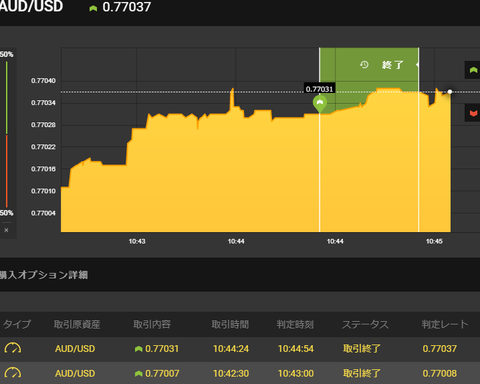This screenshot has width=480, height=384.
Task: Click the green arrow beside 0.77031 in table
Action: (x=138, y=349)
